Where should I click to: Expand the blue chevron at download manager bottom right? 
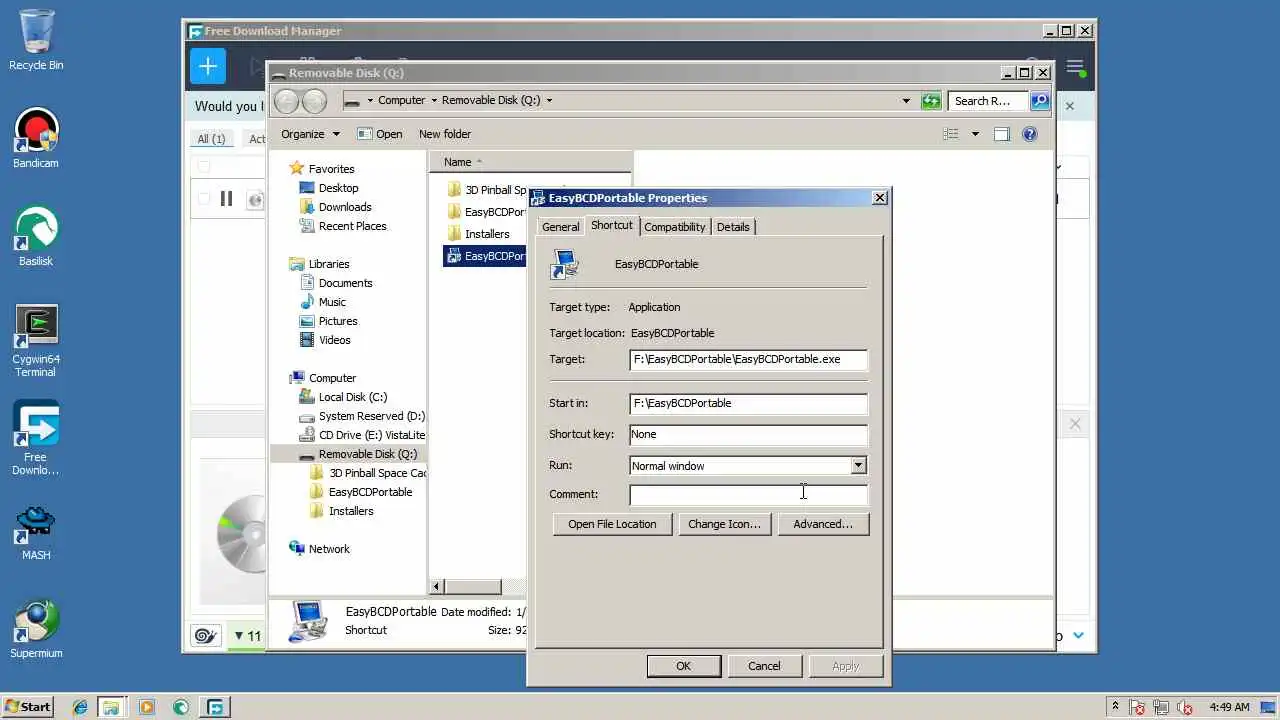1079,636
